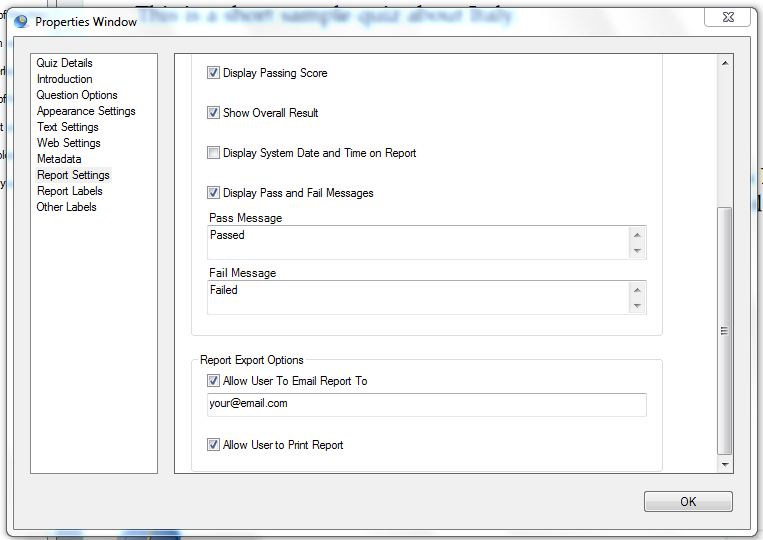Close the Properties Window
Image resolution: width=763 pixels, height=540 pixels.
(x=728, y=17)
